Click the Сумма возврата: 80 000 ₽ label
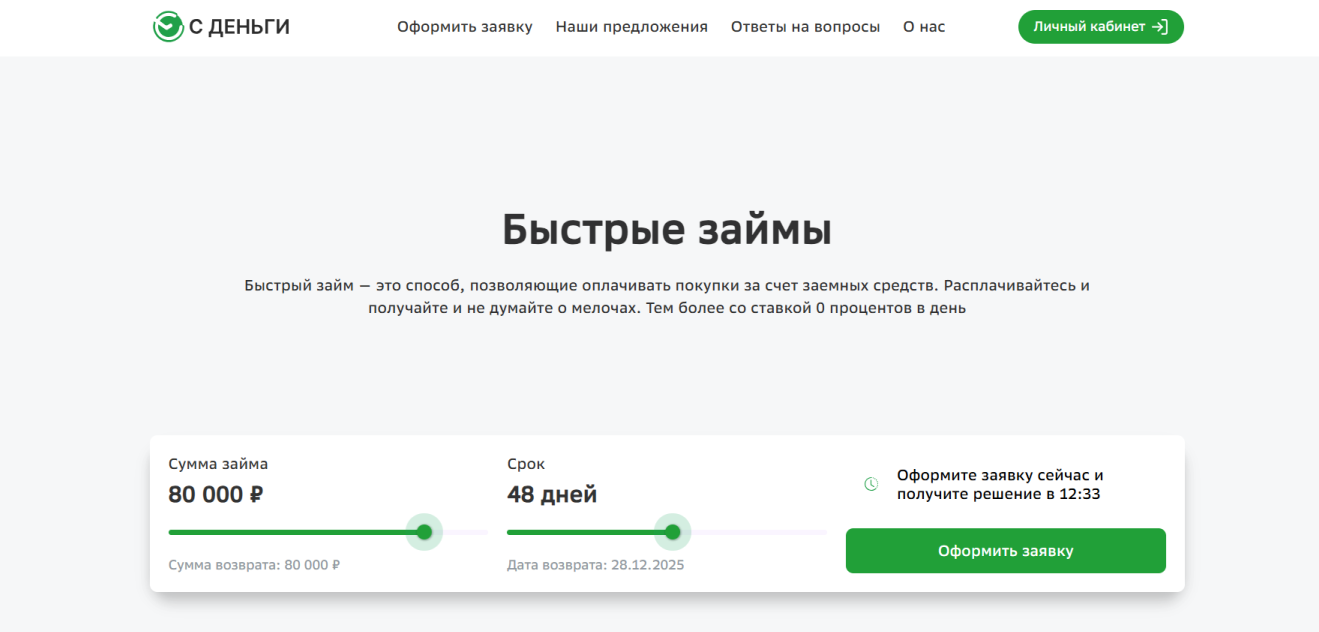This screenshot has width=1319, height=632. click(253, 564)
